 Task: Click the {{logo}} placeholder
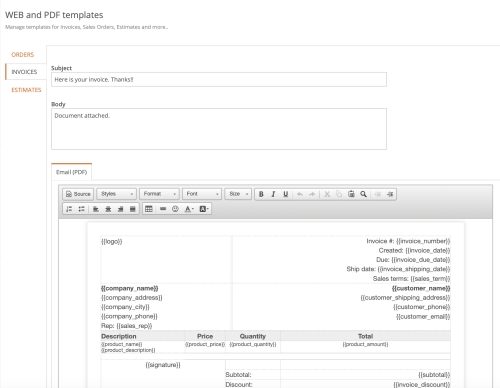[112, 241]
